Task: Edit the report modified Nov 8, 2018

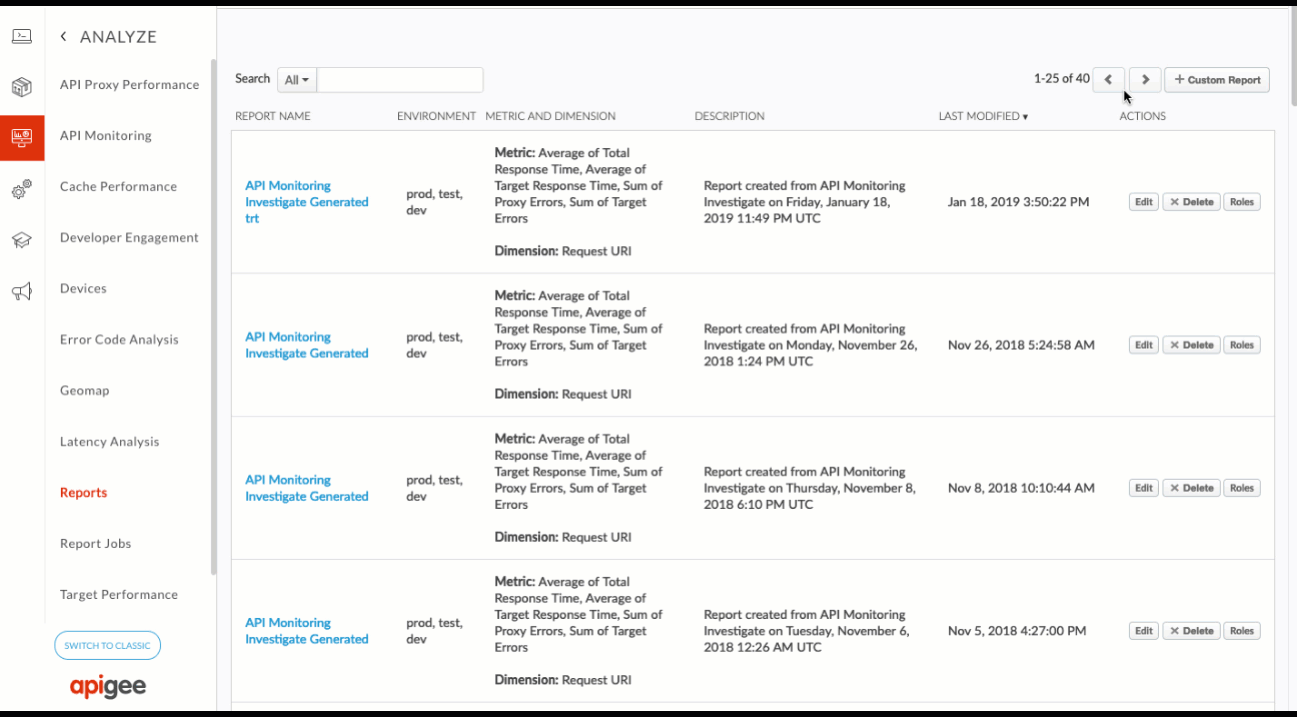Action: click(1144, 488)
